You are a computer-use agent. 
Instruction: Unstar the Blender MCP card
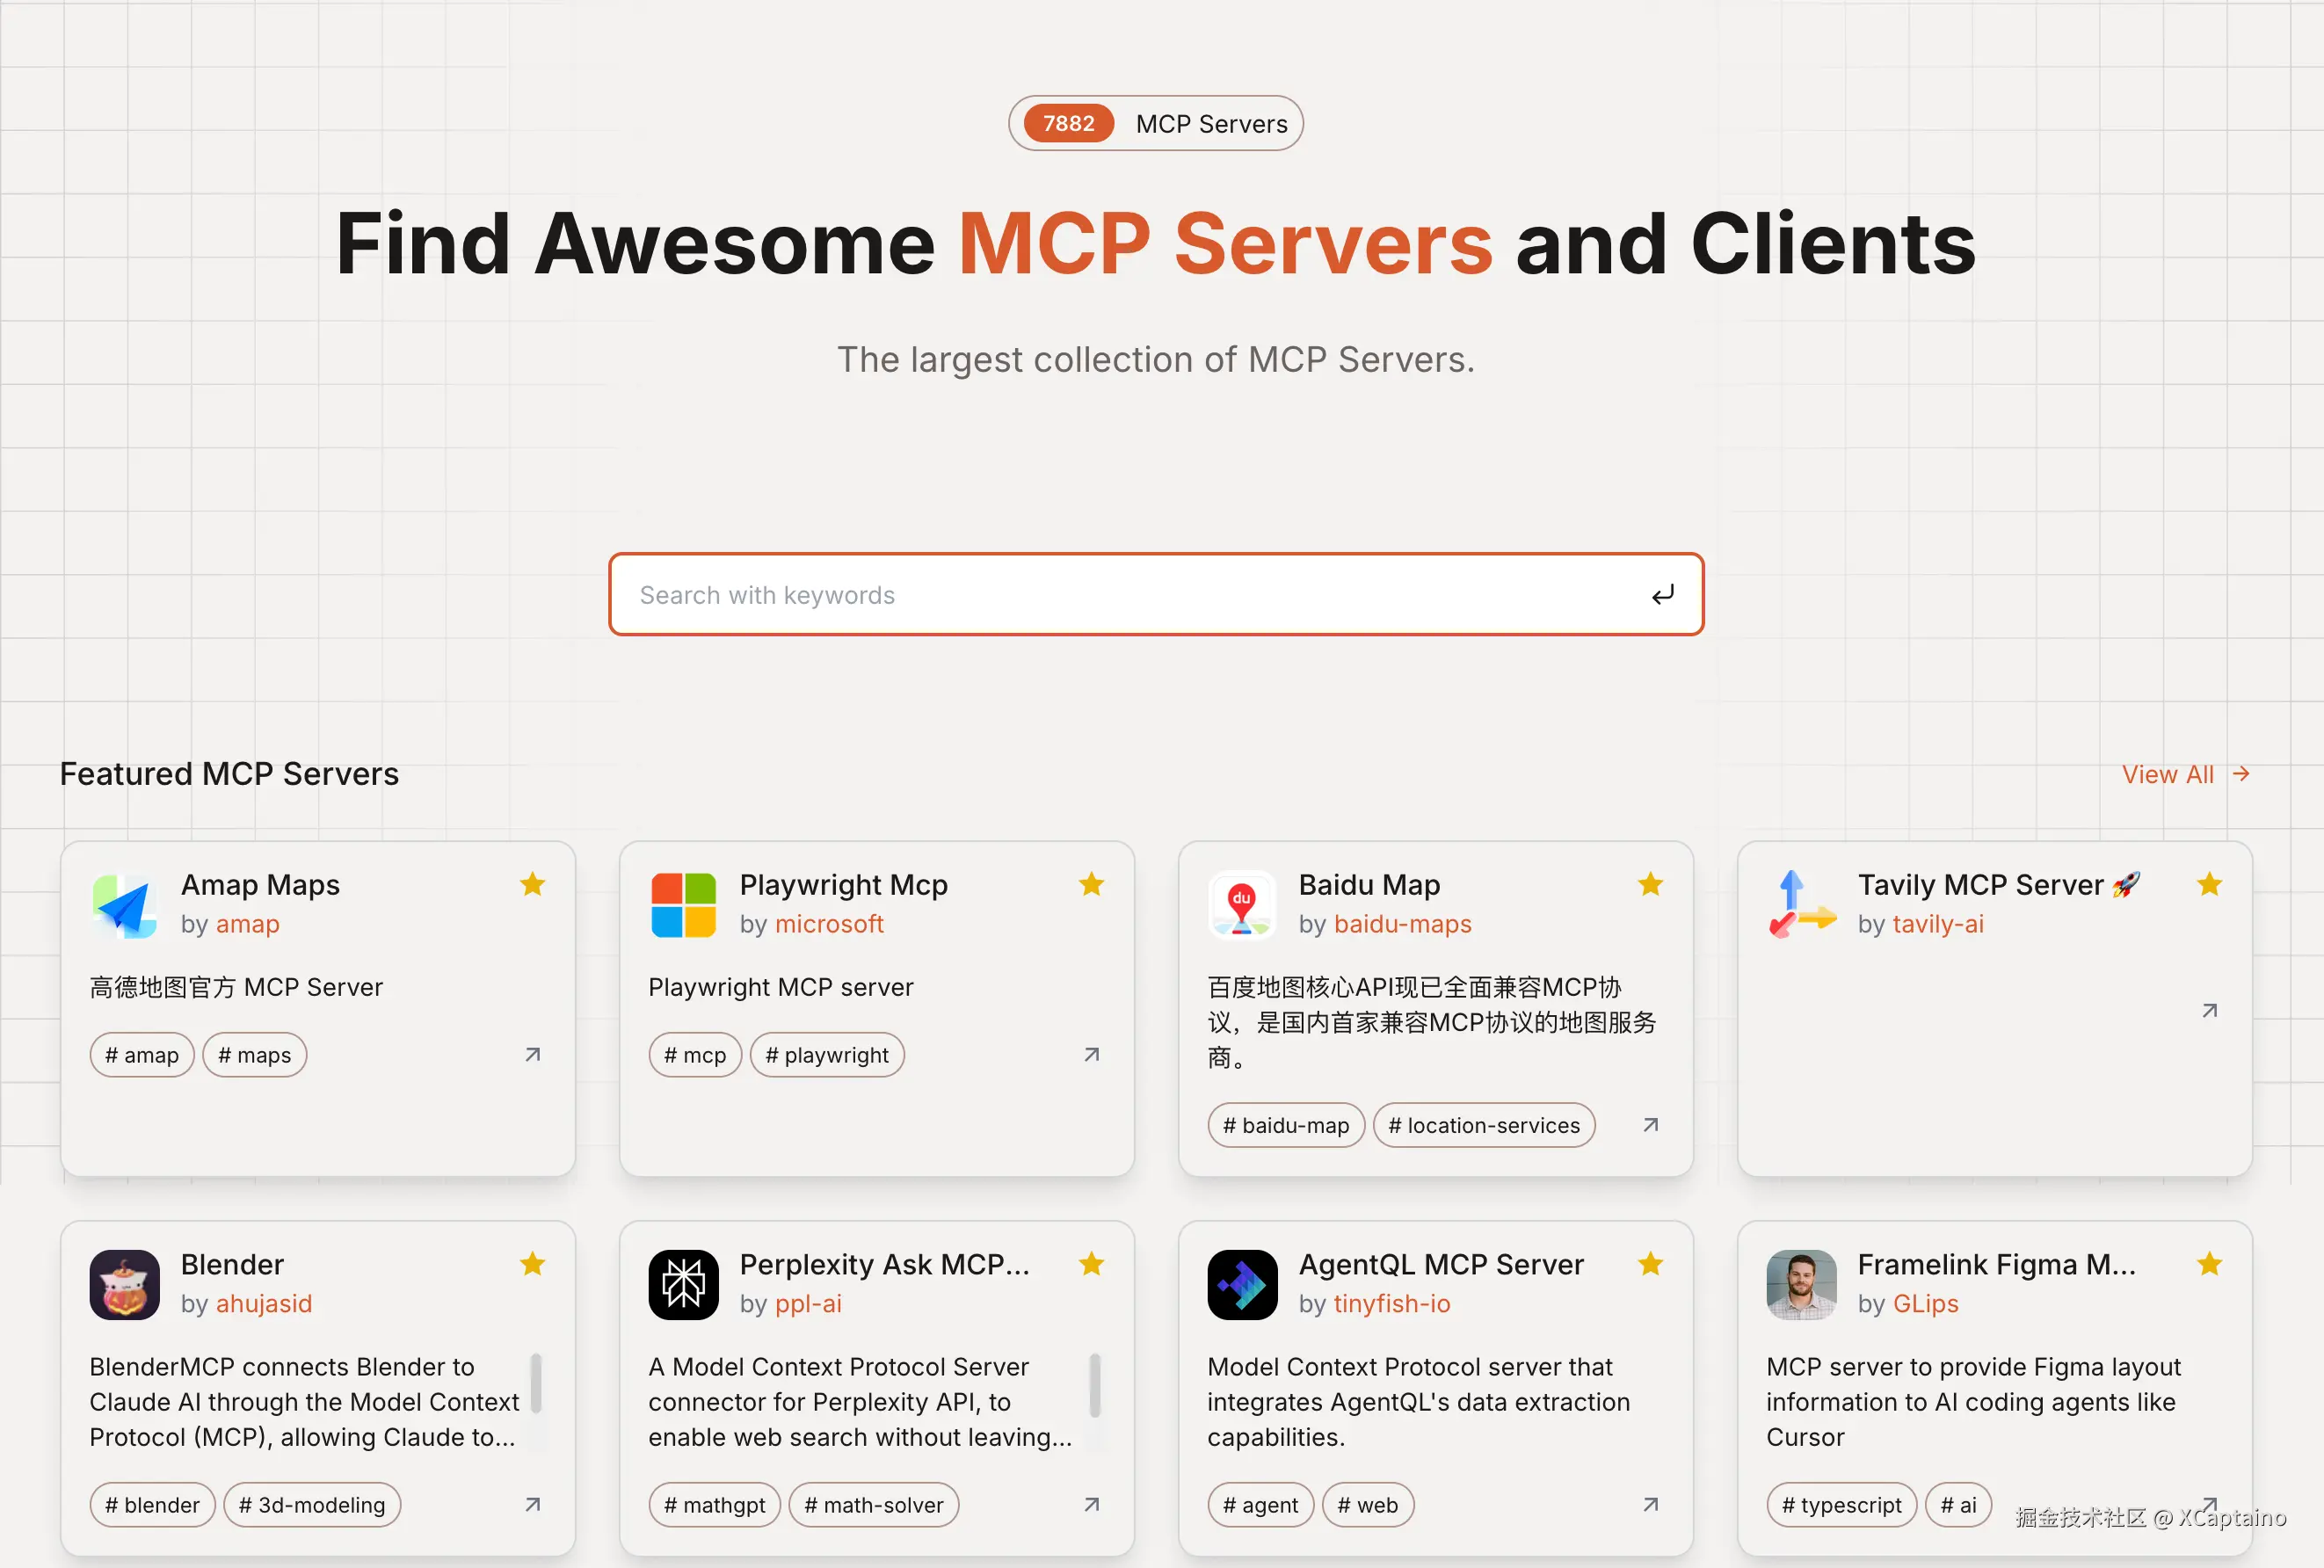(x=532, y=1264)
